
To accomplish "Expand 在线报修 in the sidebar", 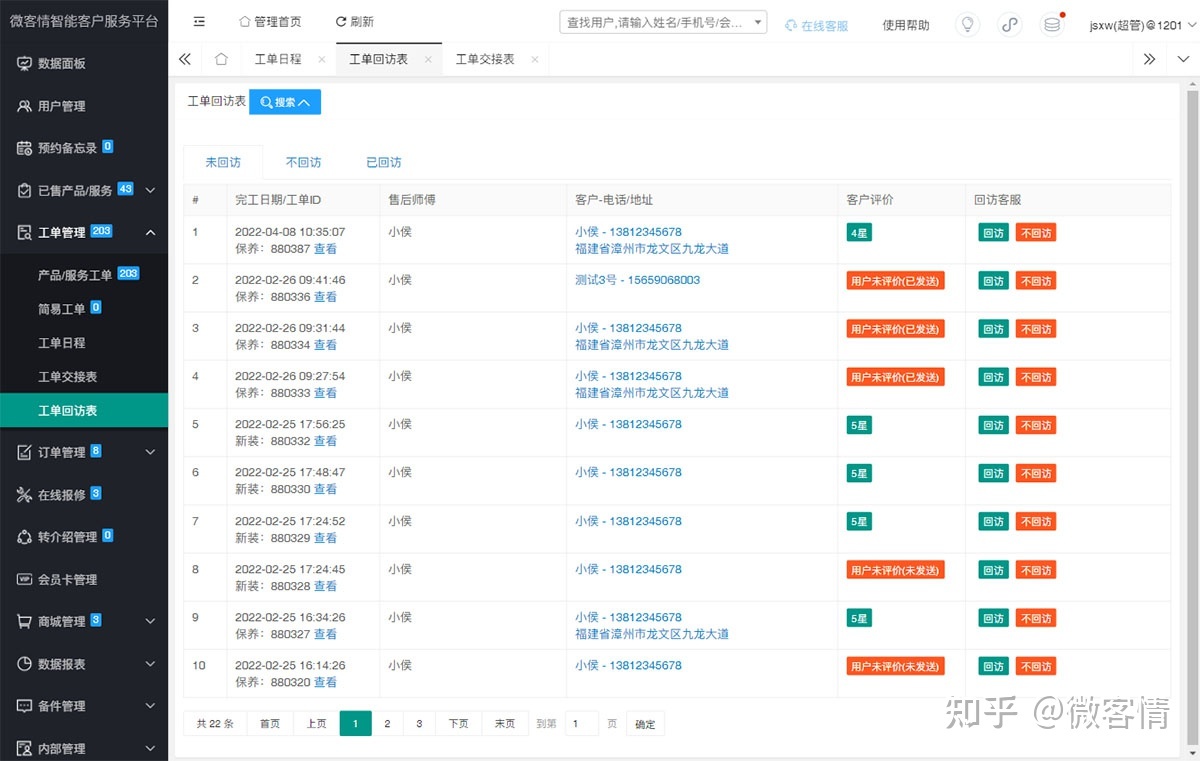I will (x=84, y=494).
